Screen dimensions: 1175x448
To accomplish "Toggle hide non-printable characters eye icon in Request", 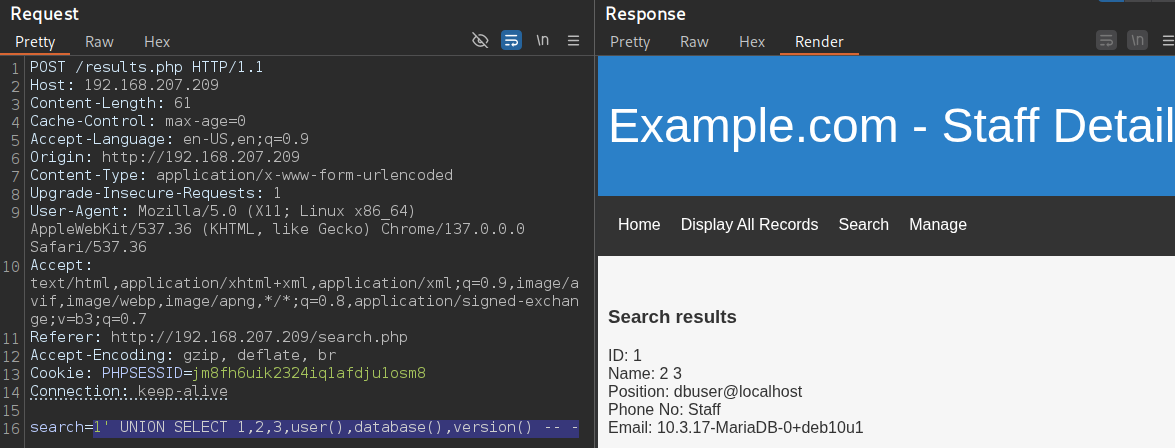I will click(480, 40).
